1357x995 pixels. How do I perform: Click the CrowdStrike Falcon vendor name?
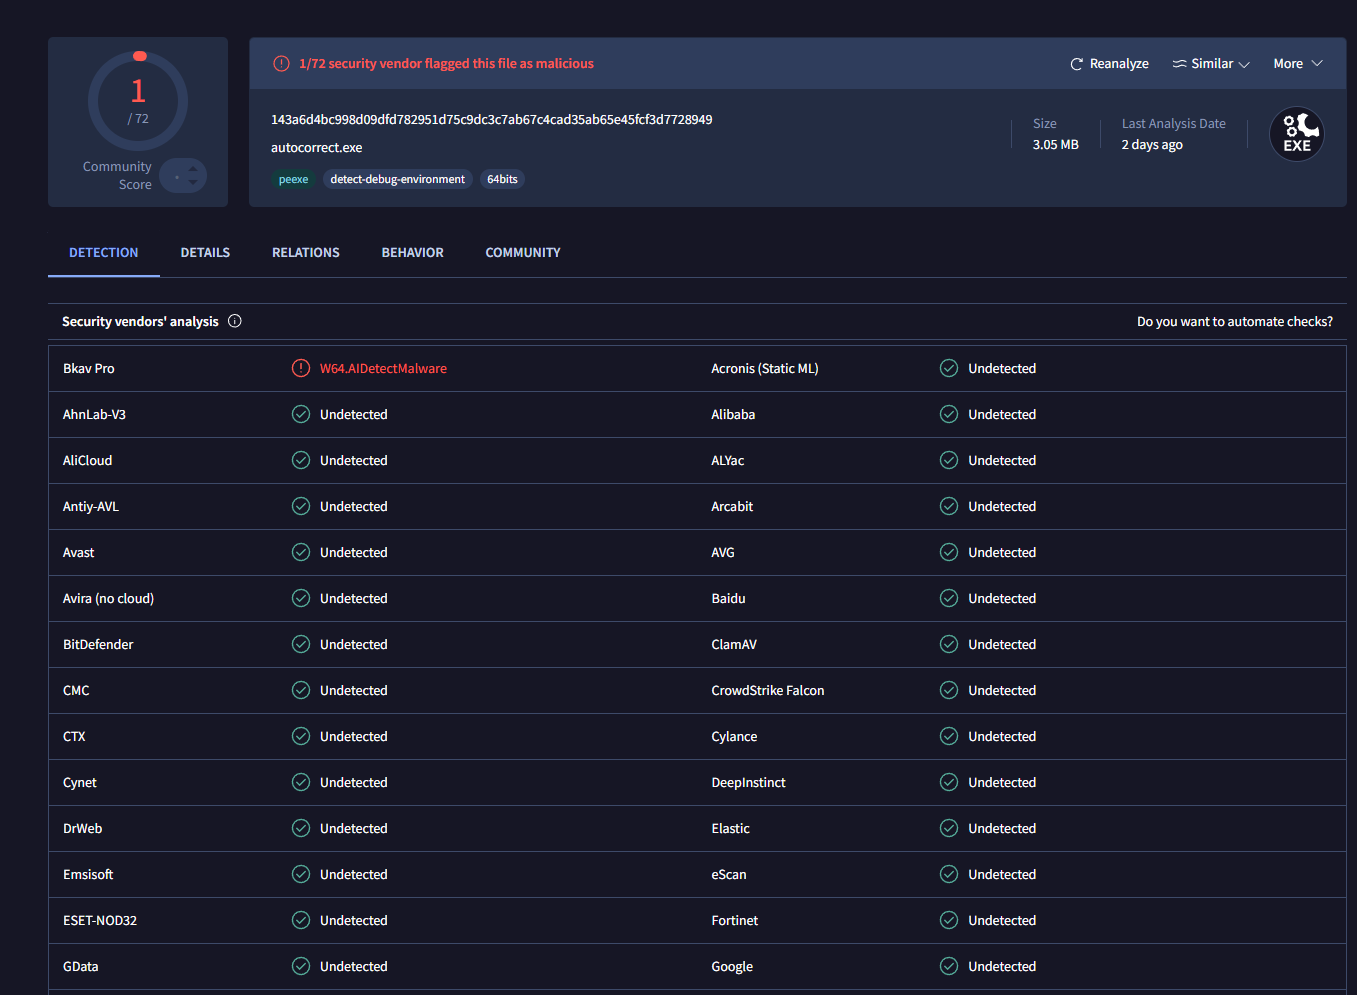[x=768, y=691]
